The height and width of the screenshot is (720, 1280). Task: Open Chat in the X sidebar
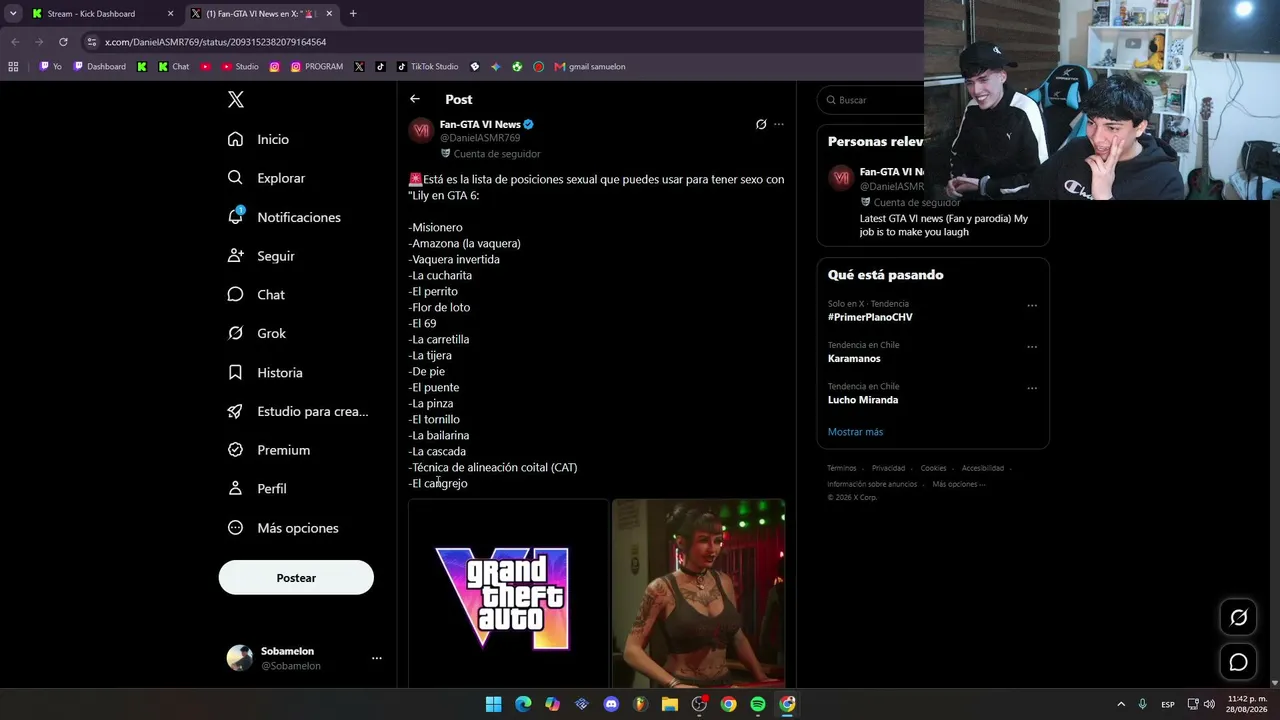(x=256, y=295)
